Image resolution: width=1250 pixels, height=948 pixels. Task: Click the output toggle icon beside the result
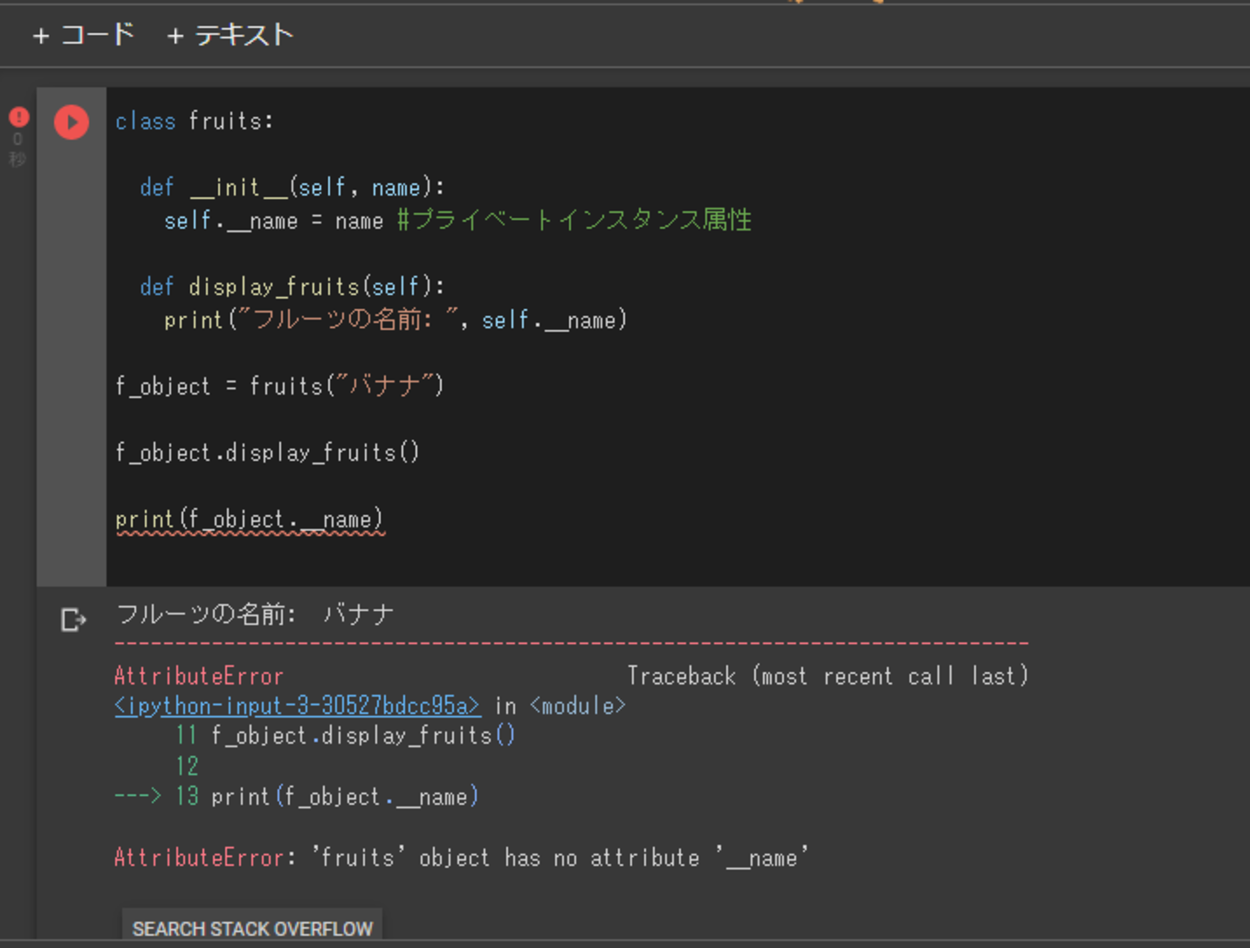(x=73, y=620)
